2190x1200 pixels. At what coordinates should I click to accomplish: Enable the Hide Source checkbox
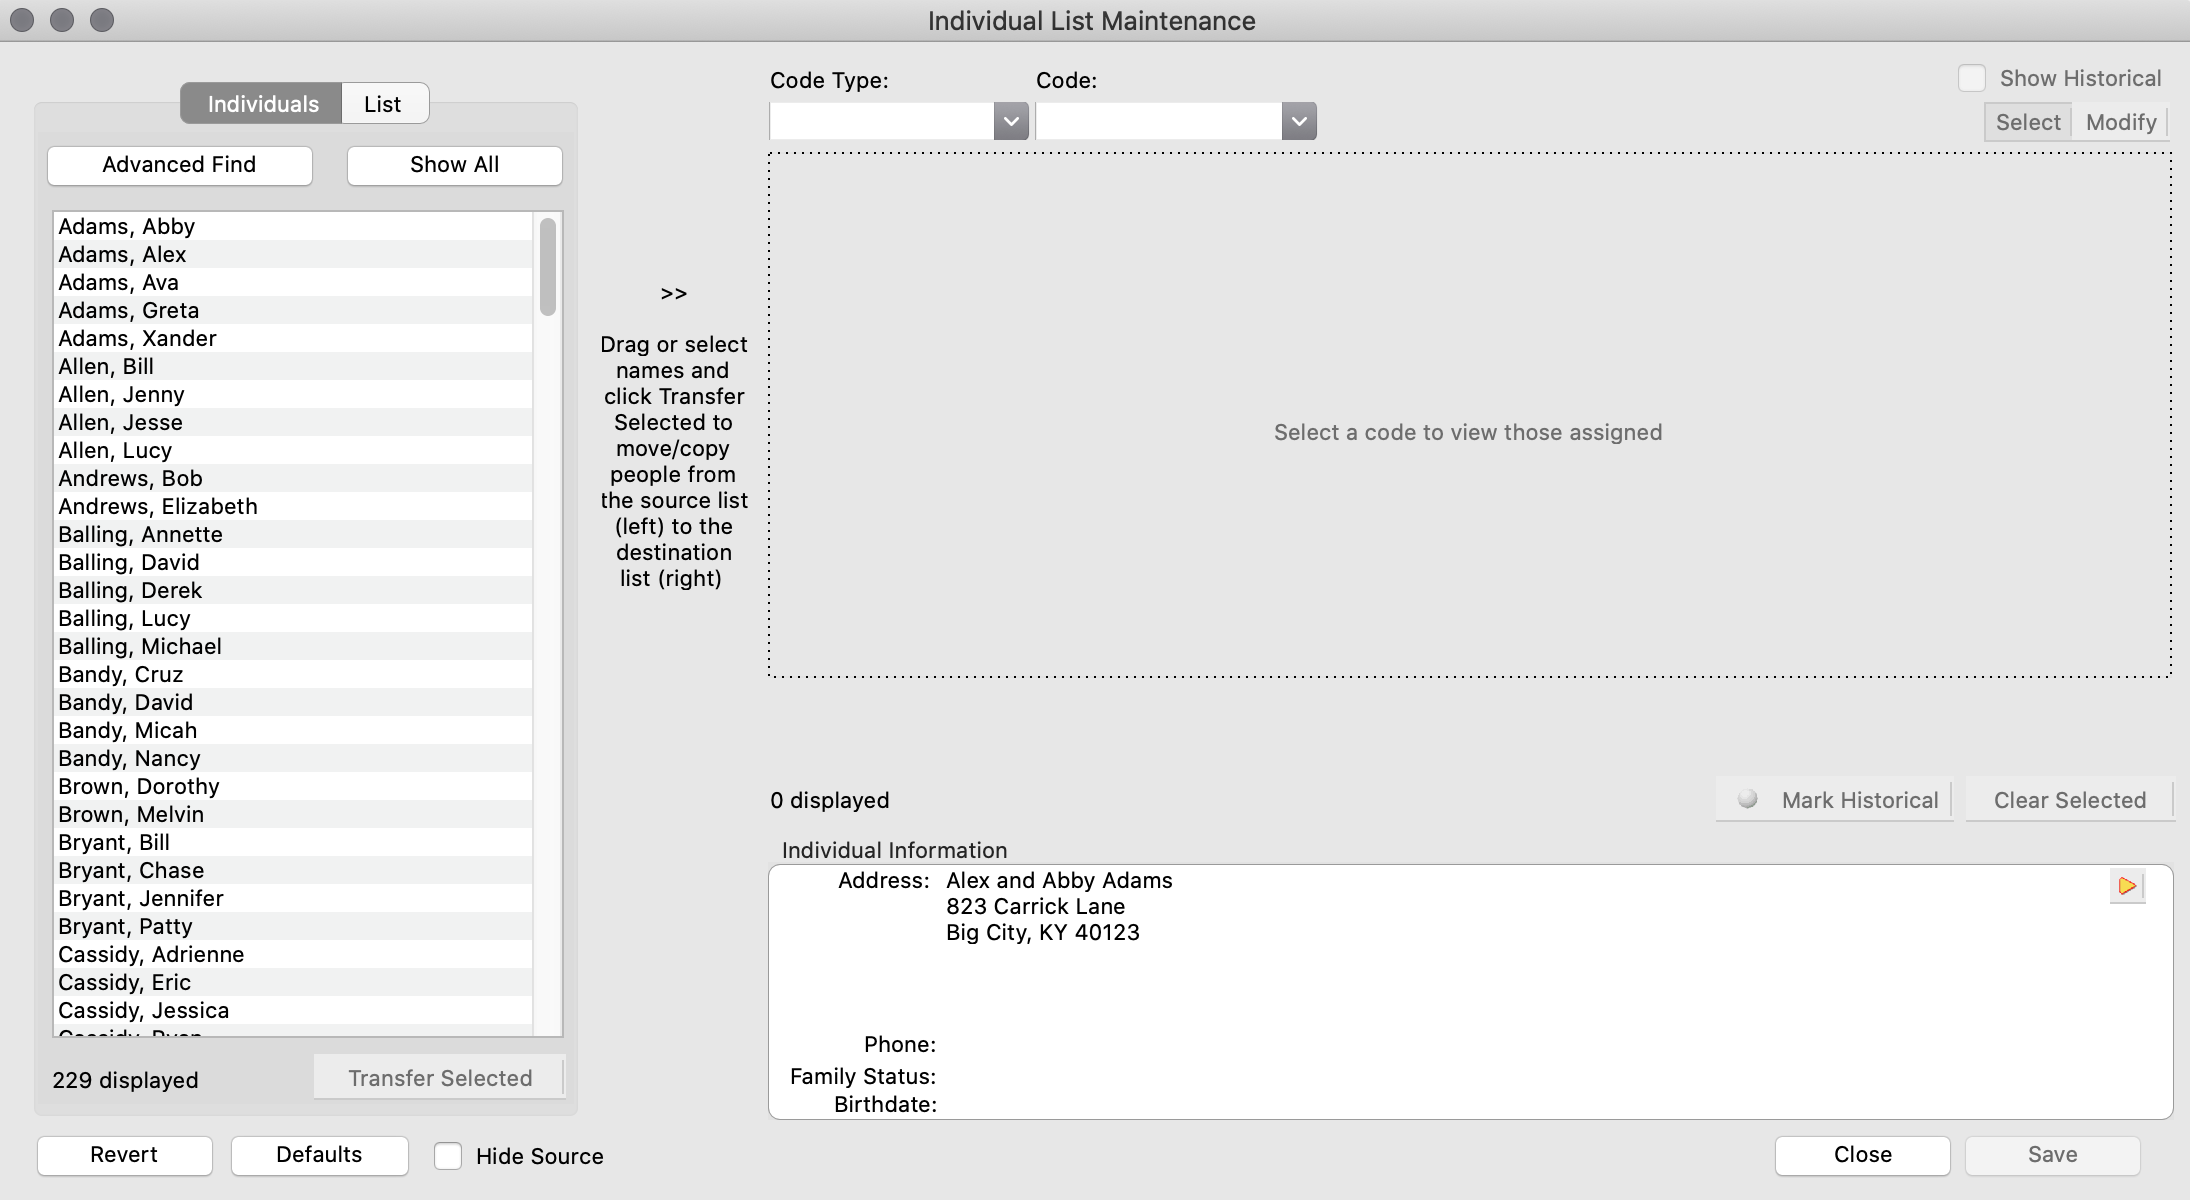point(448,1156)
